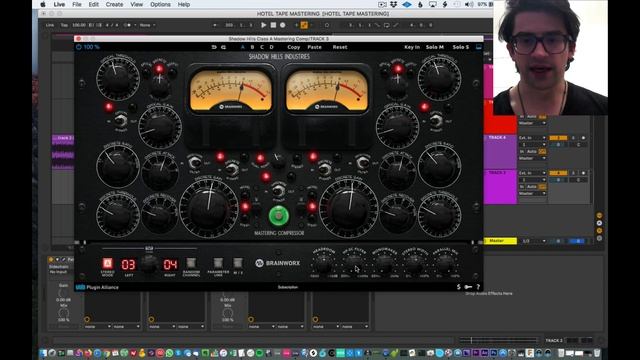Toggle Solo S in plugin toolbar
640x360 pixels.
coord(460,47)
